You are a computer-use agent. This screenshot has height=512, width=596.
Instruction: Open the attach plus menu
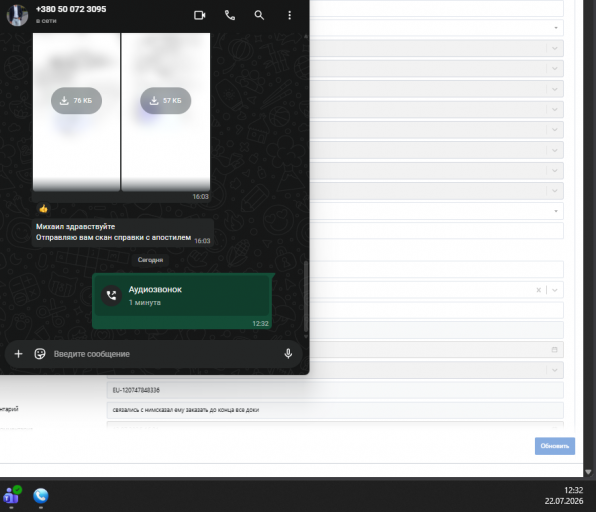click(x=18, y=354)
